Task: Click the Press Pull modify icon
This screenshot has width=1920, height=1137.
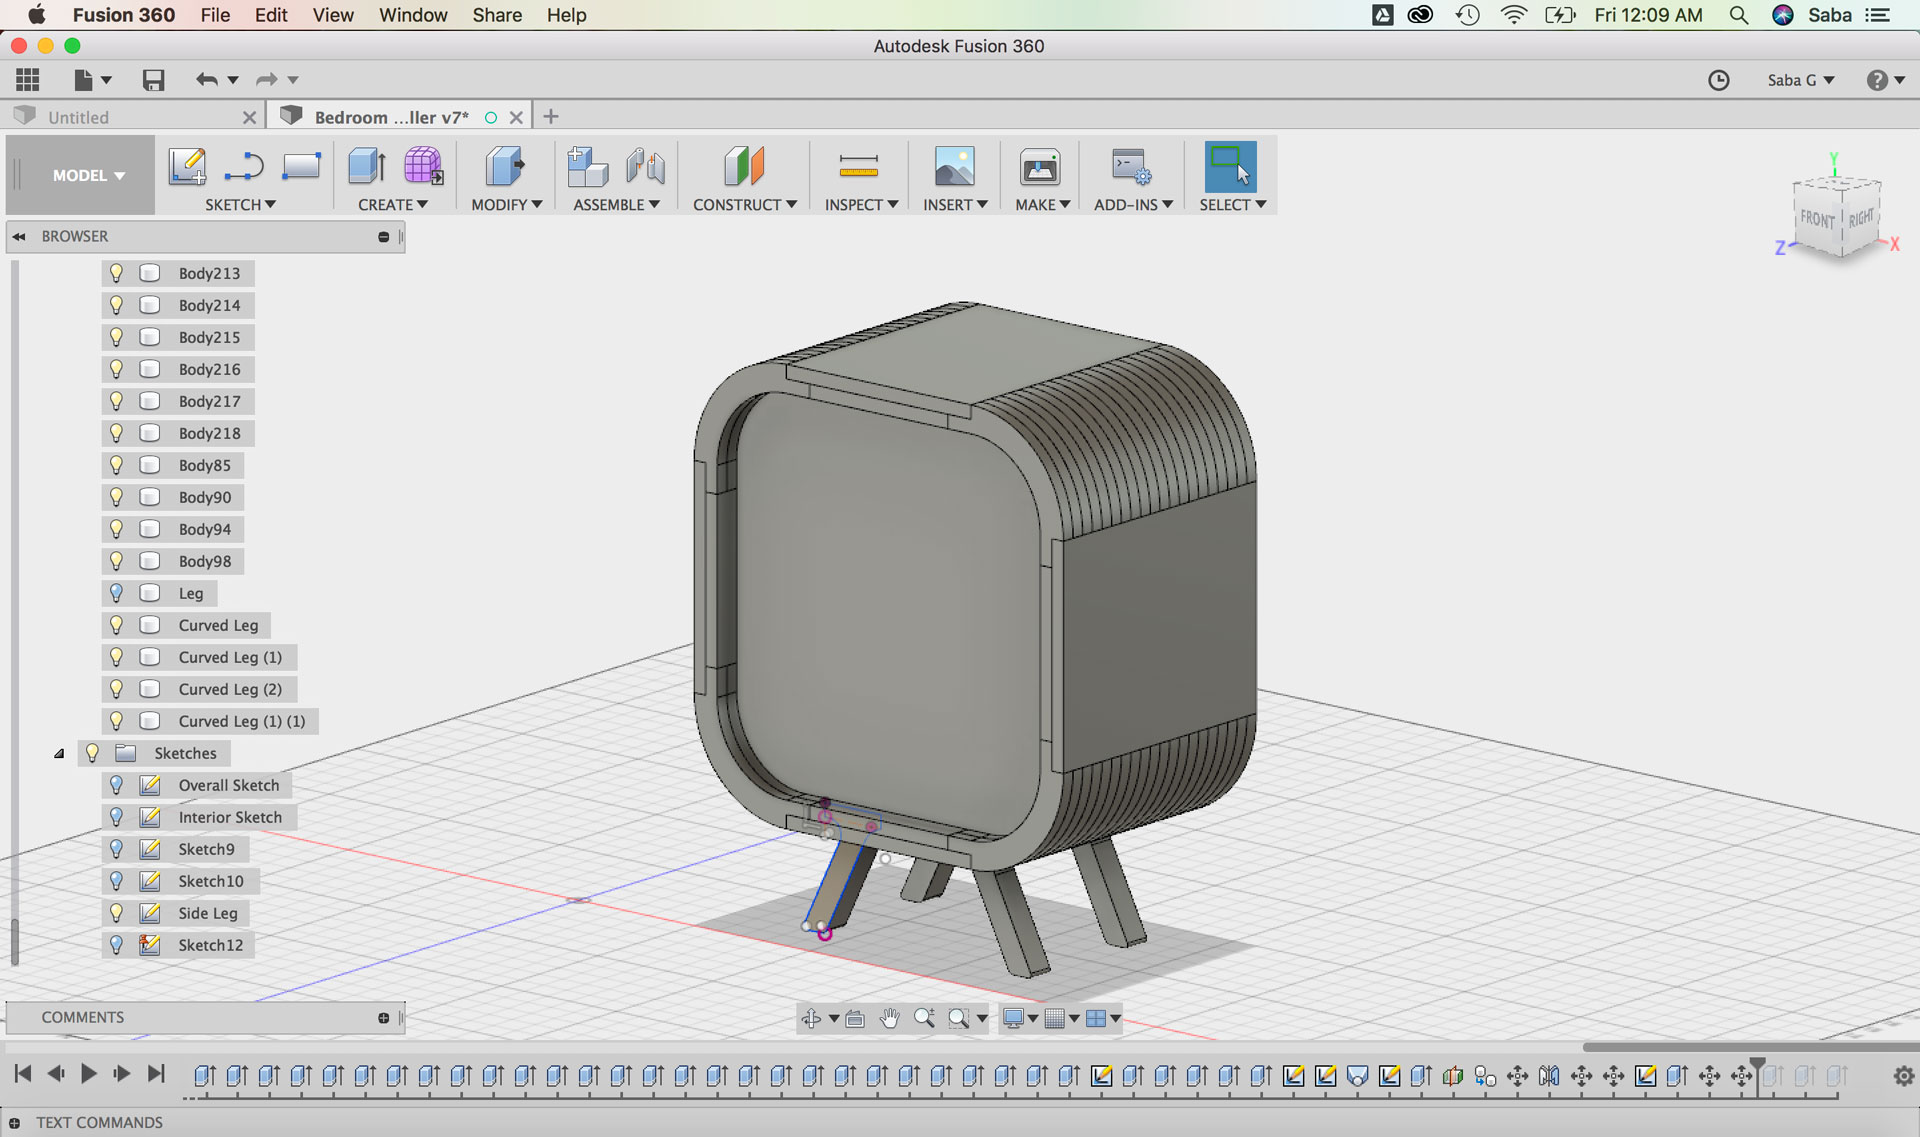Action: pyautogui.click(x=504, y=166)
